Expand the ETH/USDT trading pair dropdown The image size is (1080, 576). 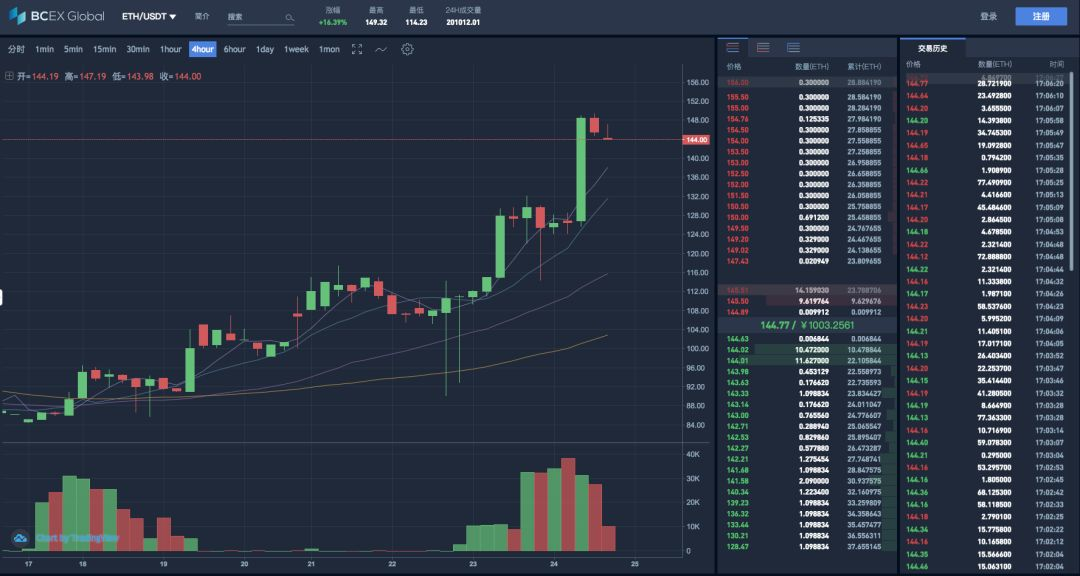pyautogui.click(x=149, y=17)
